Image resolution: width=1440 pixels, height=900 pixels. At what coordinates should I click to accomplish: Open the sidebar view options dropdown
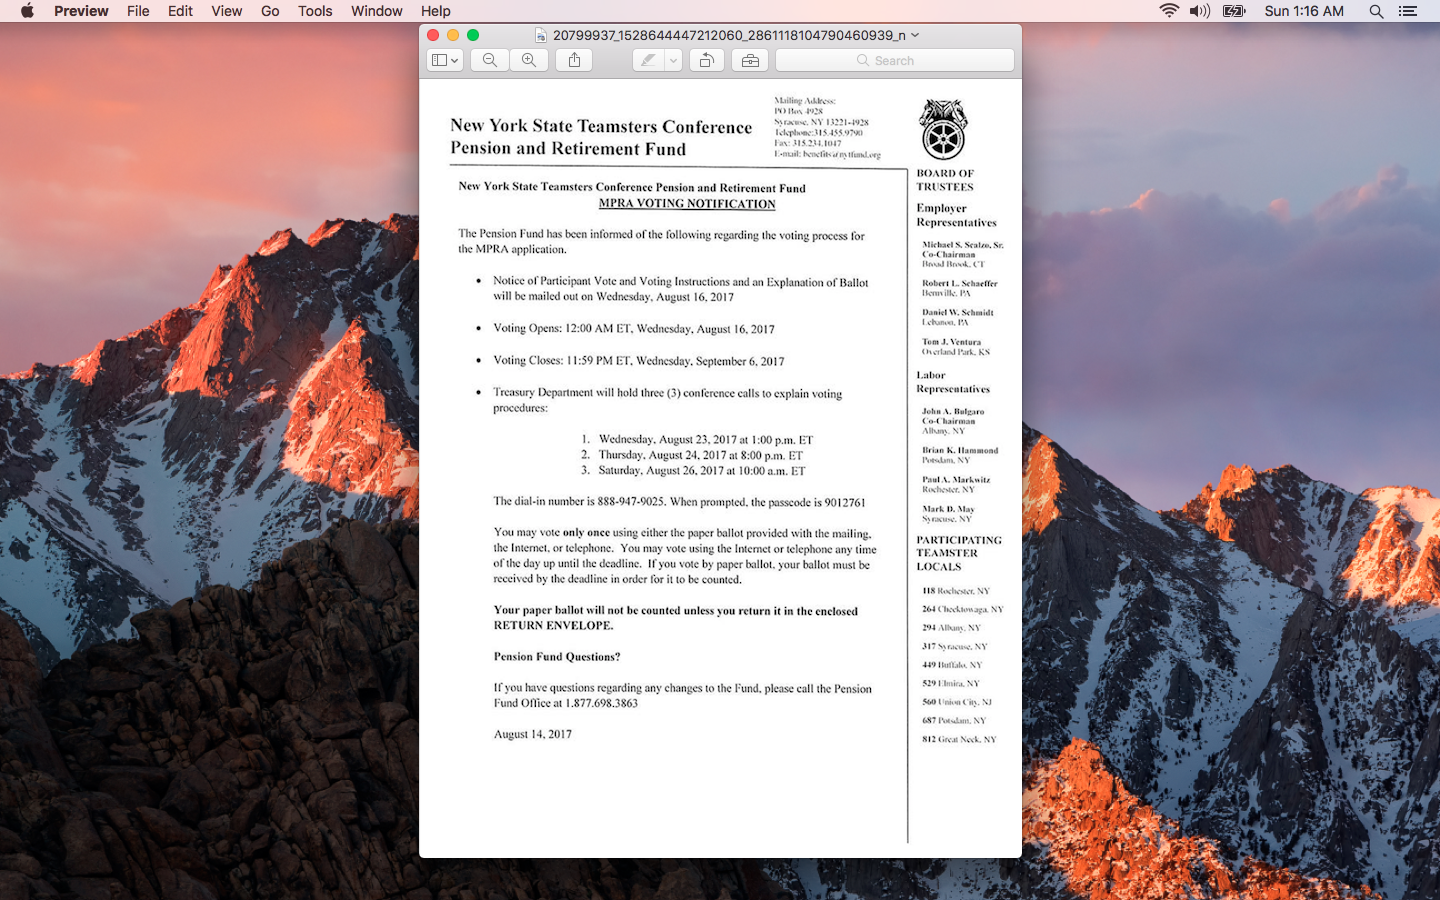click(445, 60)
